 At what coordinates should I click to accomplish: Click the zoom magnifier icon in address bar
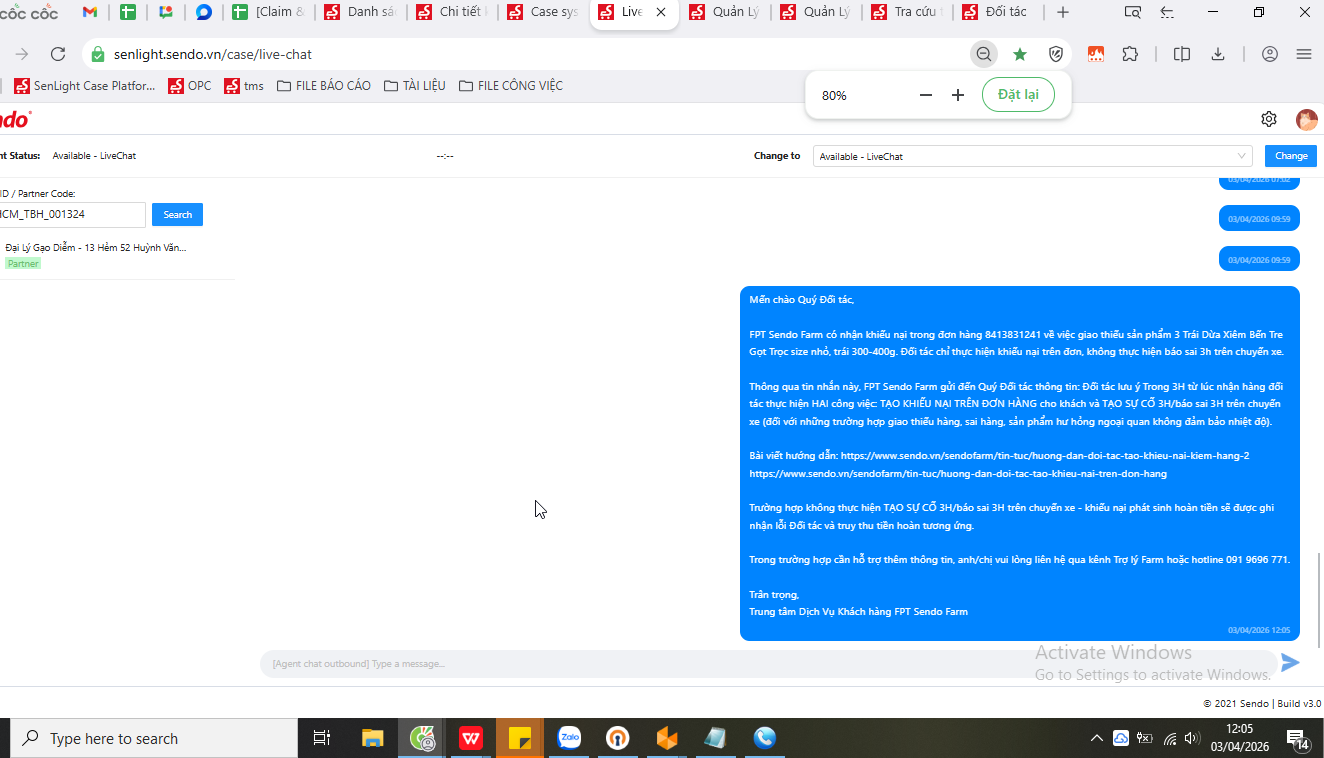tap(984, 54)
